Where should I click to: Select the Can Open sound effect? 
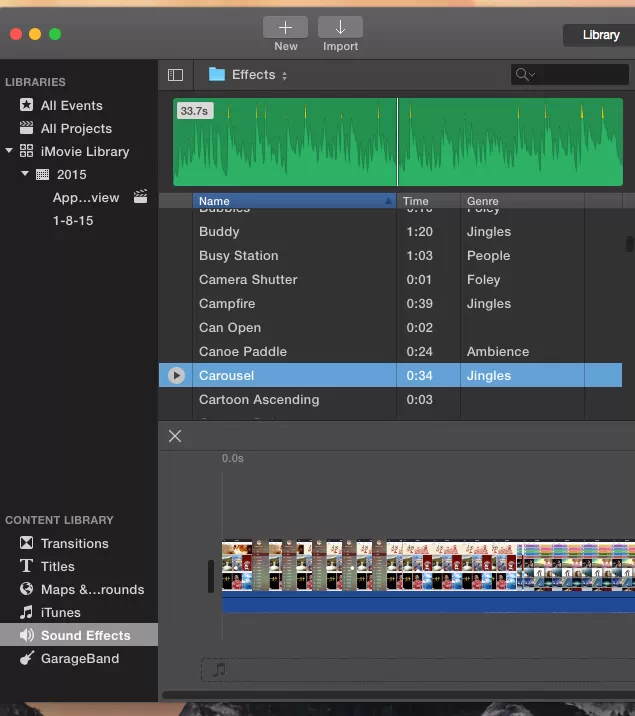(230, 328)
